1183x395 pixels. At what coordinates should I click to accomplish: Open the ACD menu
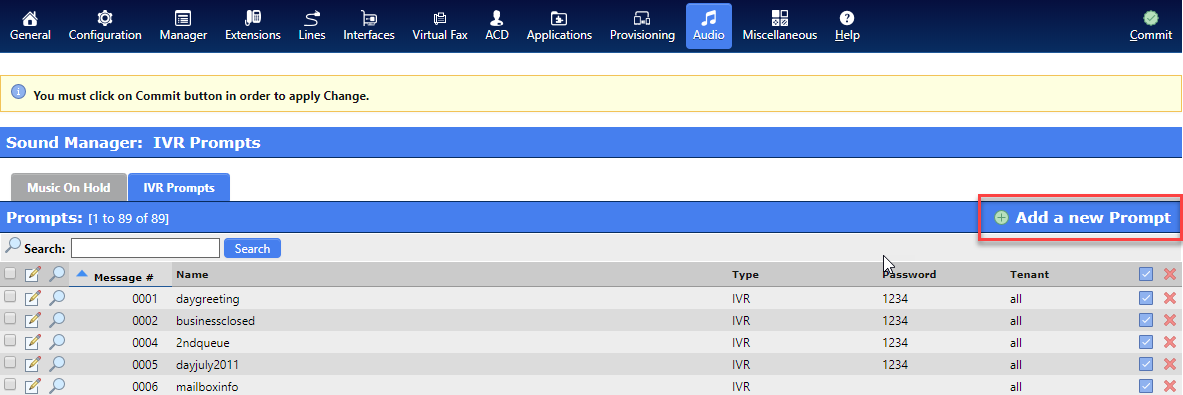(496, 26)
